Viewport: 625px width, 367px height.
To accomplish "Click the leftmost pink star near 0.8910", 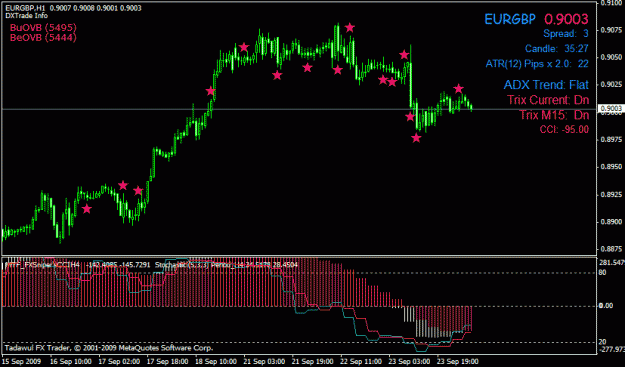I will tap(86, 208).
